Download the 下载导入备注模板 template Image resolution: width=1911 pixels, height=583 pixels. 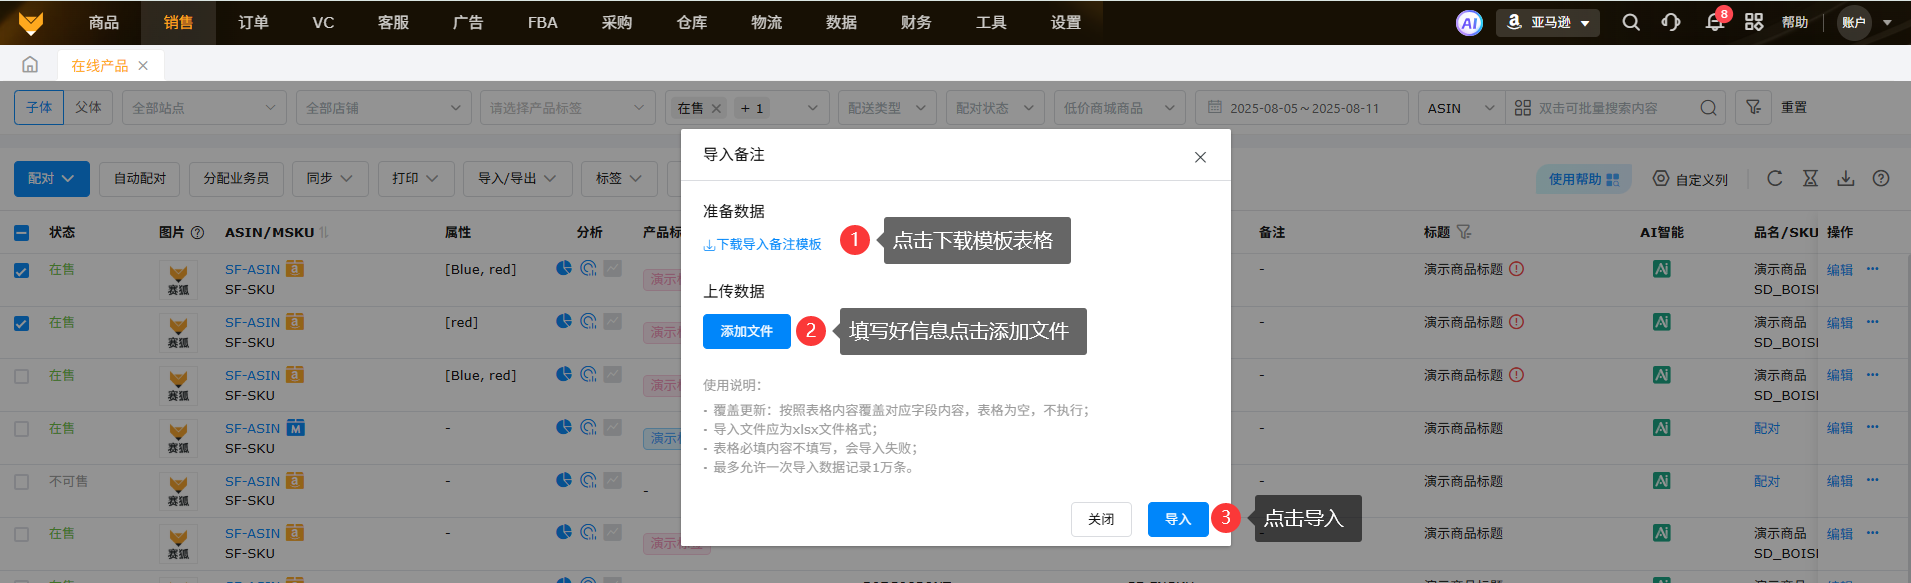click(762, 244)
